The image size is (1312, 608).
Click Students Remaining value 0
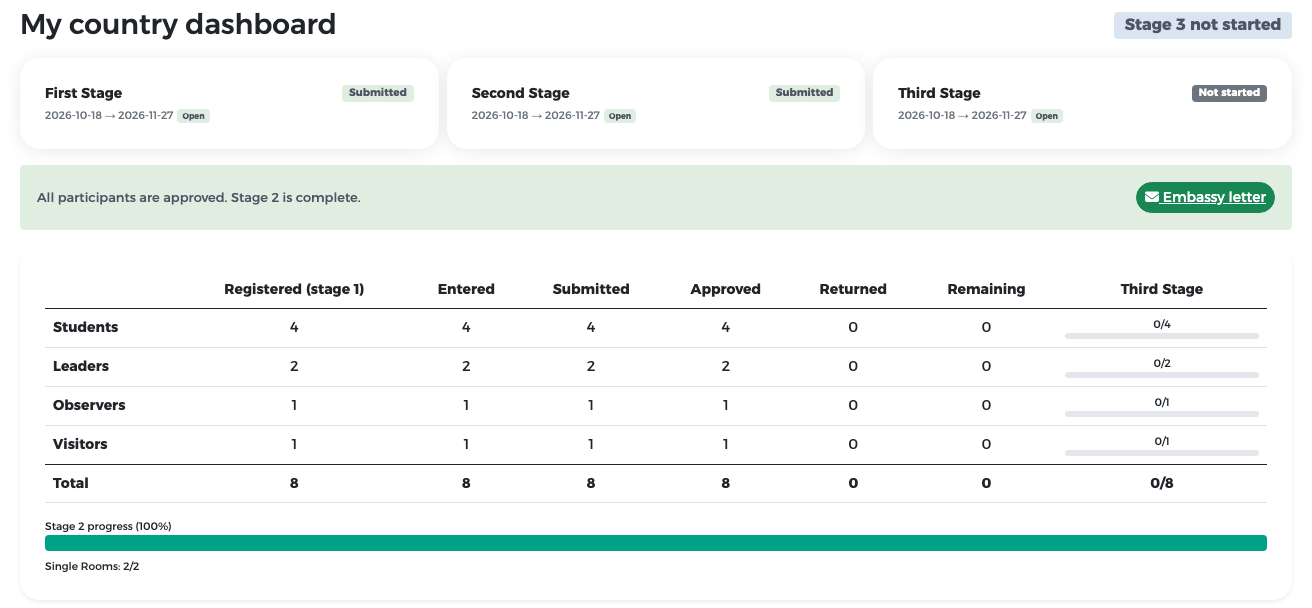coord(986,327)
